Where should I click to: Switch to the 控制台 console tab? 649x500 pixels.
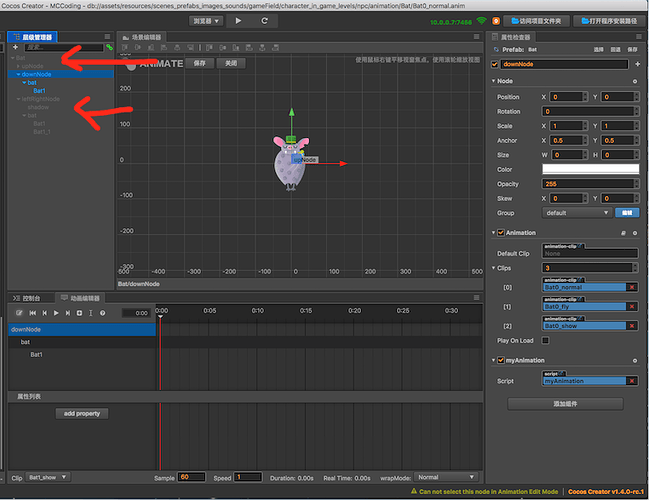[27, 298]
